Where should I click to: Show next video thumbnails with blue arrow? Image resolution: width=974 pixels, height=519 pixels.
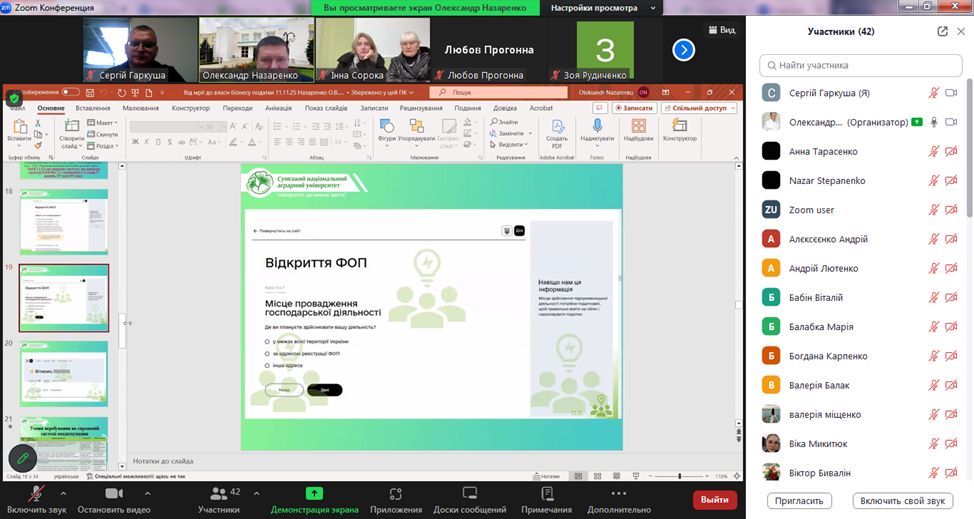point(683,50)
